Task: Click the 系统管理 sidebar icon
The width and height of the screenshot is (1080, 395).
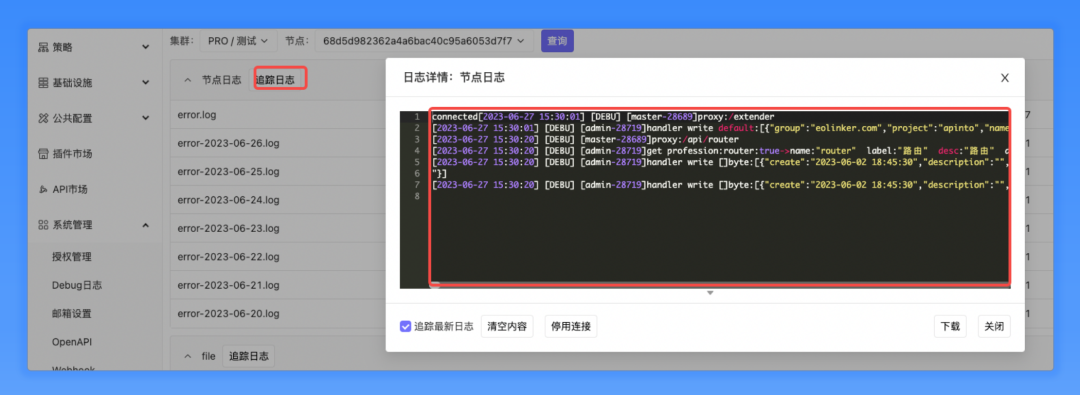Action: 43,225
